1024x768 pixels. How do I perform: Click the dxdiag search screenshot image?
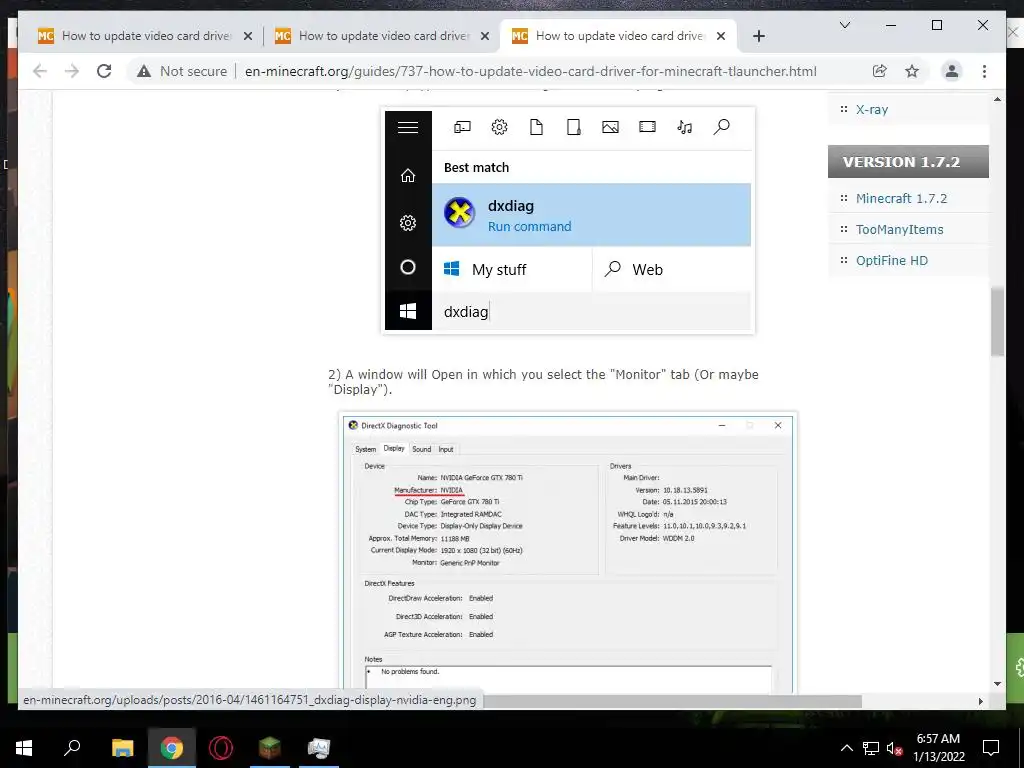[x=568, y=221]
